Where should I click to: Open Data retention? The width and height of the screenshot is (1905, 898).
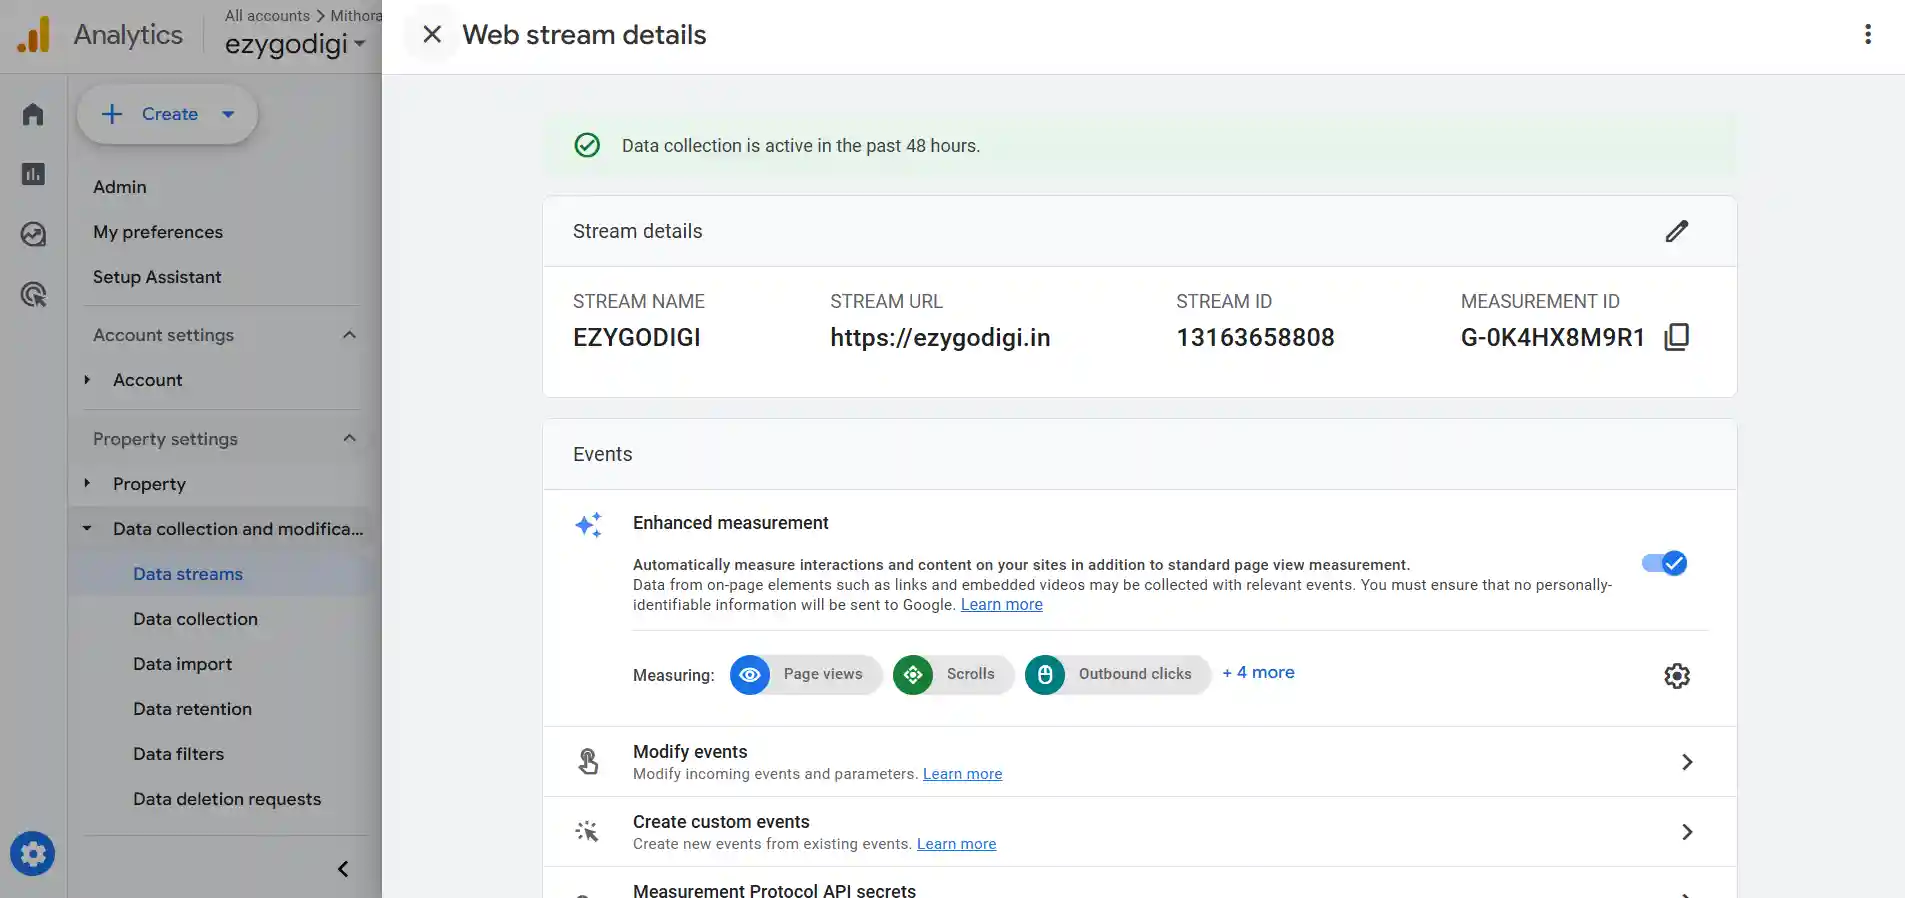tap(192, 709)
